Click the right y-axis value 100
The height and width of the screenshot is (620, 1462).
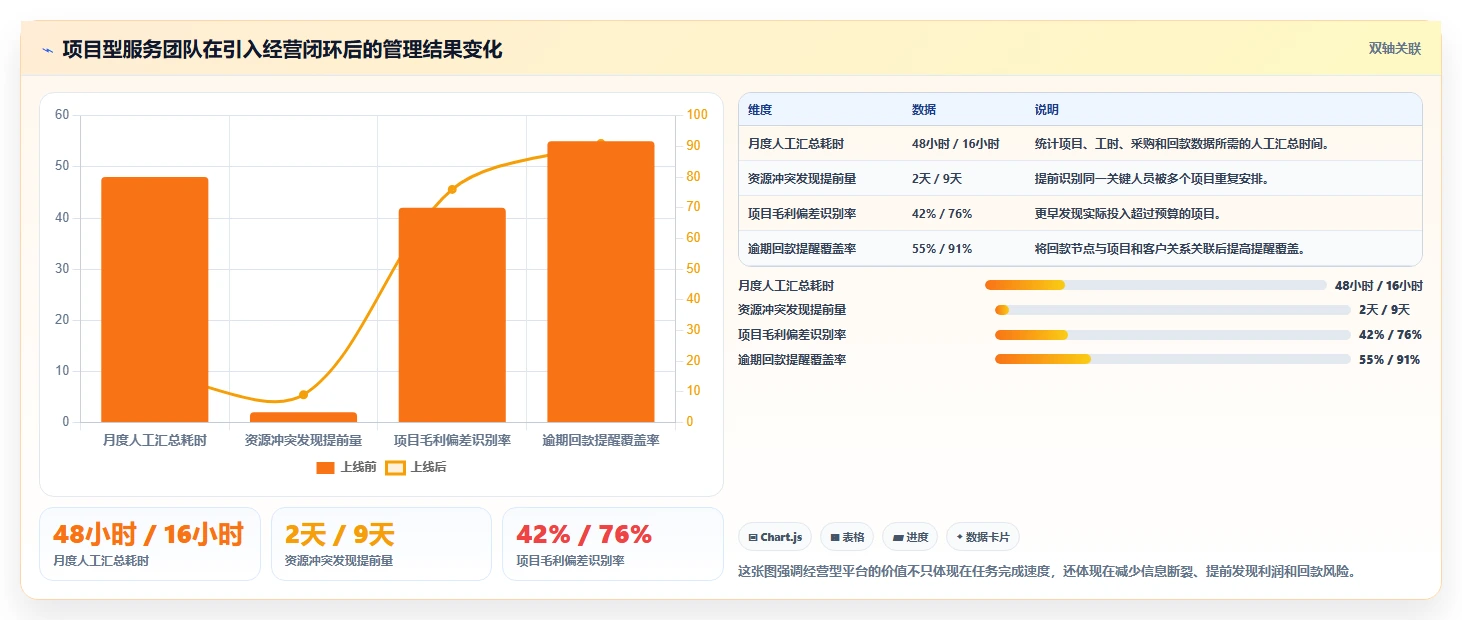[x=696, y=115]
